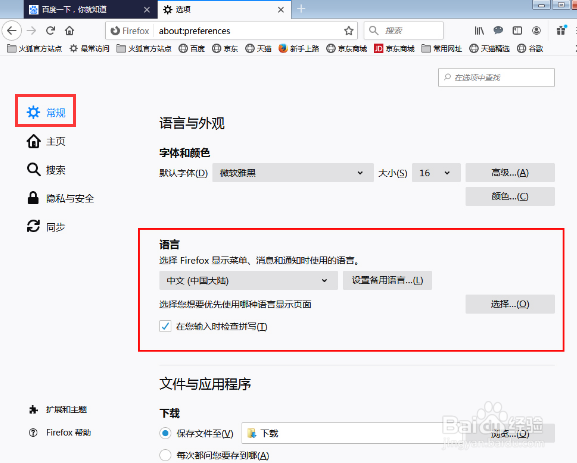
Task: Focus the 在选项中查找 search field
Action: click(x=496, y=77)
